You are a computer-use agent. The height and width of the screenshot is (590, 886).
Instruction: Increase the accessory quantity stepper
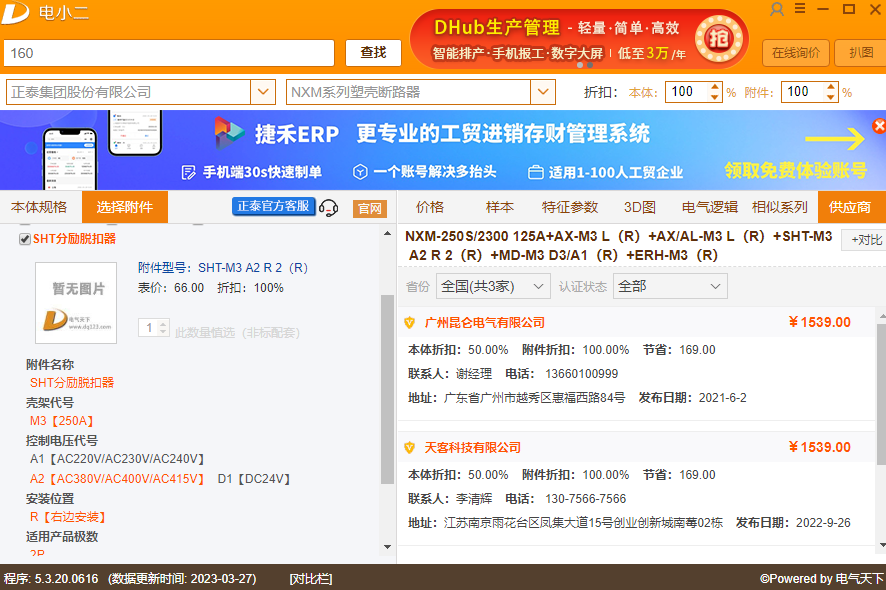point(163,324)
